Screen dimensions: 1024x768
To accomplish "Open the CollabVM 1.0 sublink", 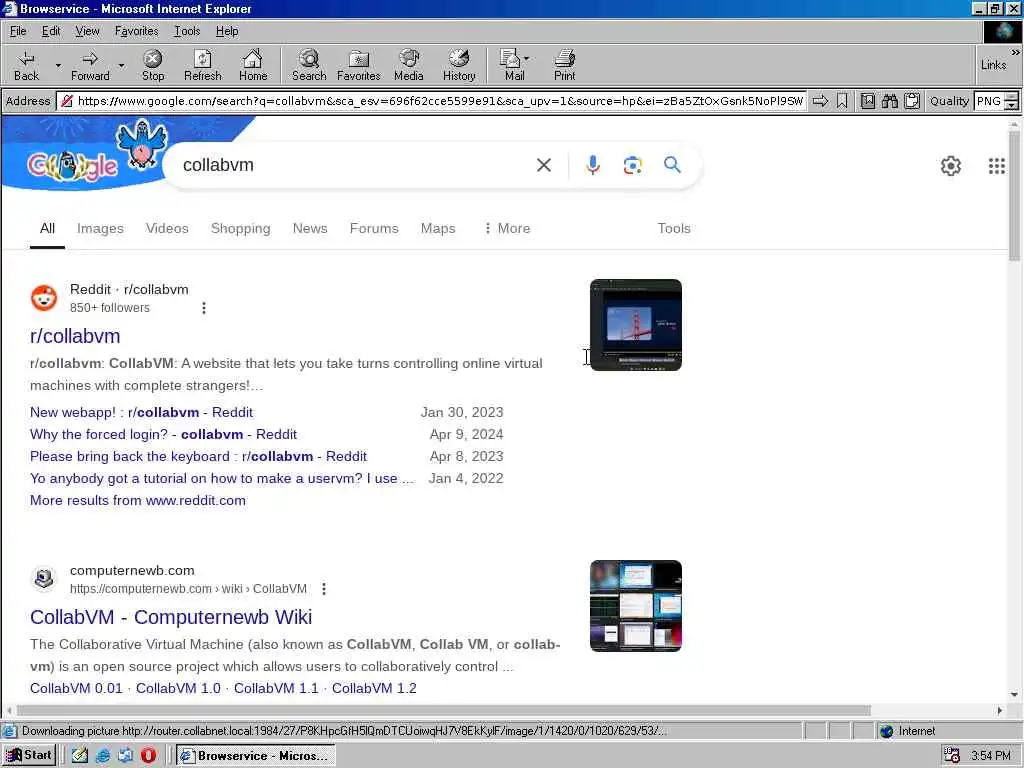I will click(x=178, y=688).
